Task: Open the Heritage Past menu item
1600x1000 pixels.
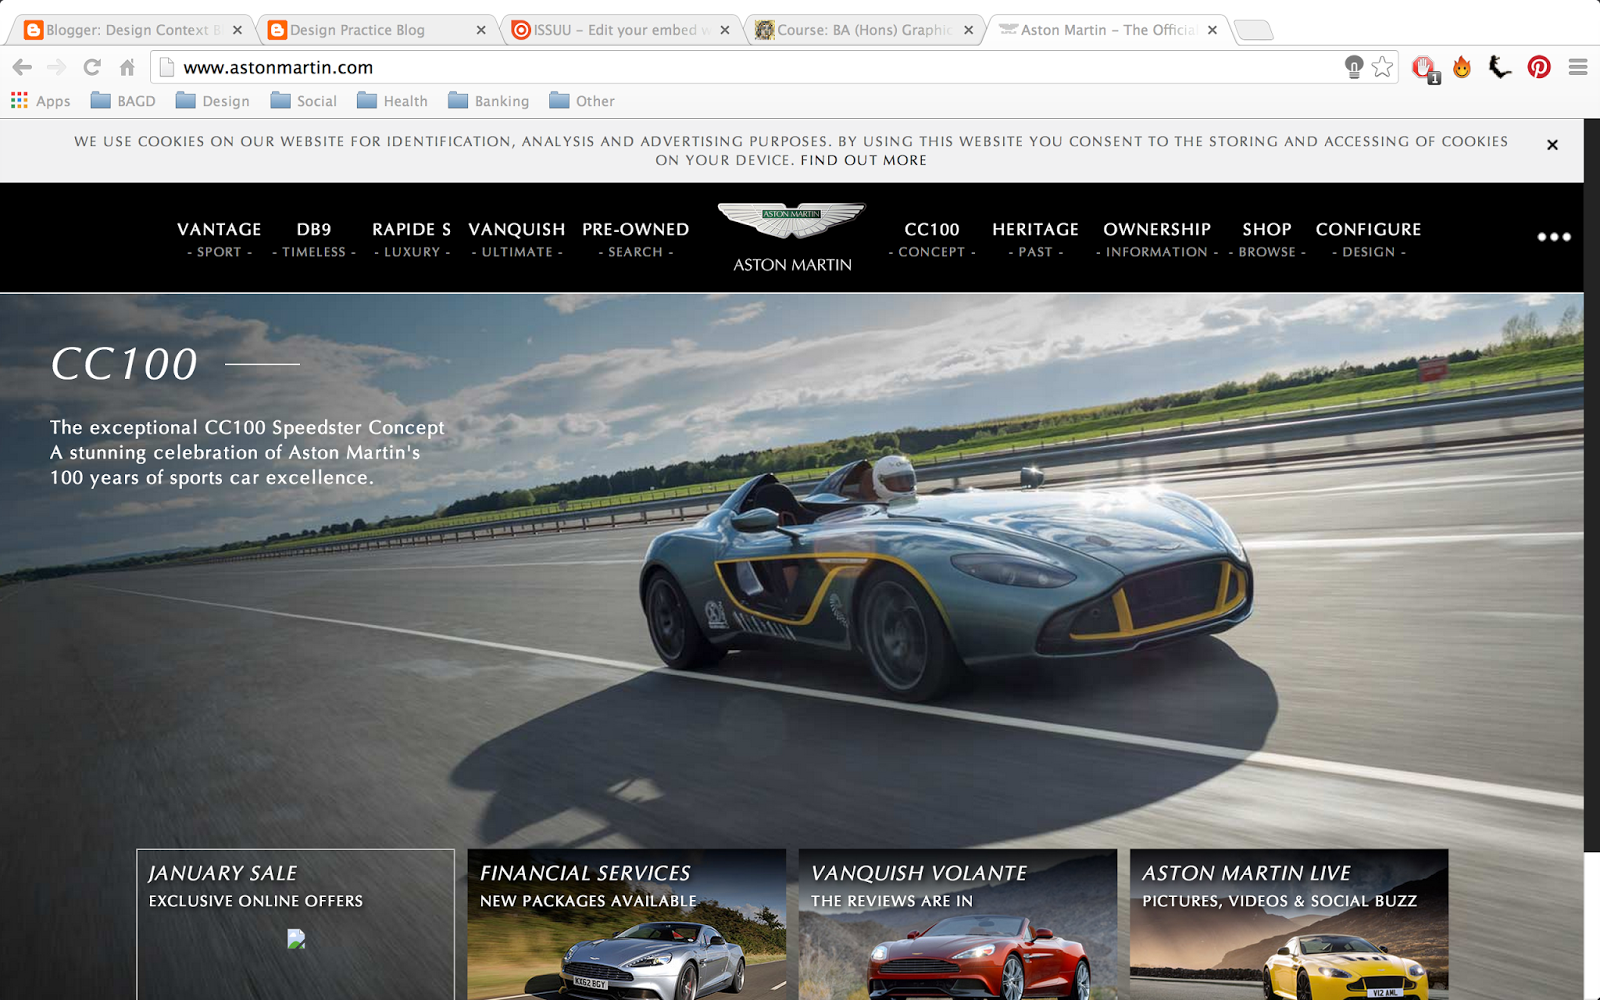Action: coord(1035,239)
